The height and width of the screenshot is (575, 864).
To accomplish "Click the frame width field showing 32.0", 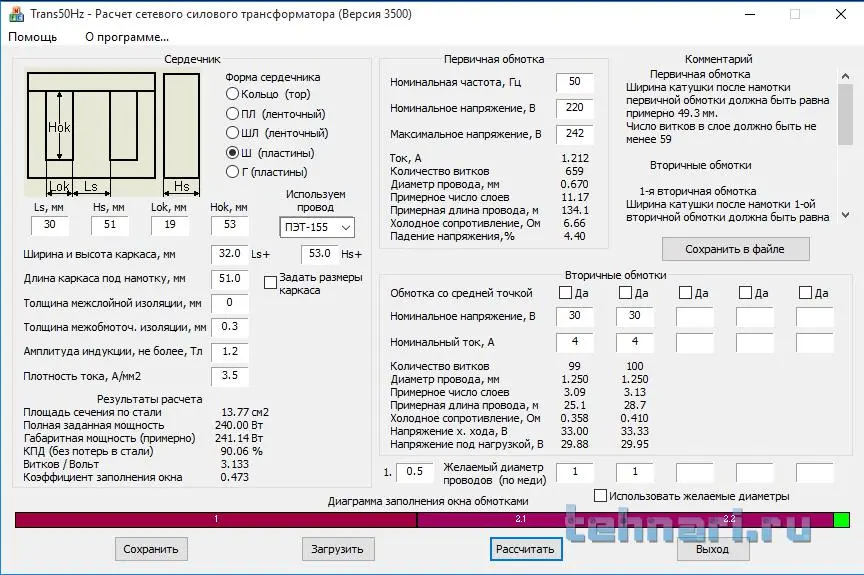I will [230, 254].
